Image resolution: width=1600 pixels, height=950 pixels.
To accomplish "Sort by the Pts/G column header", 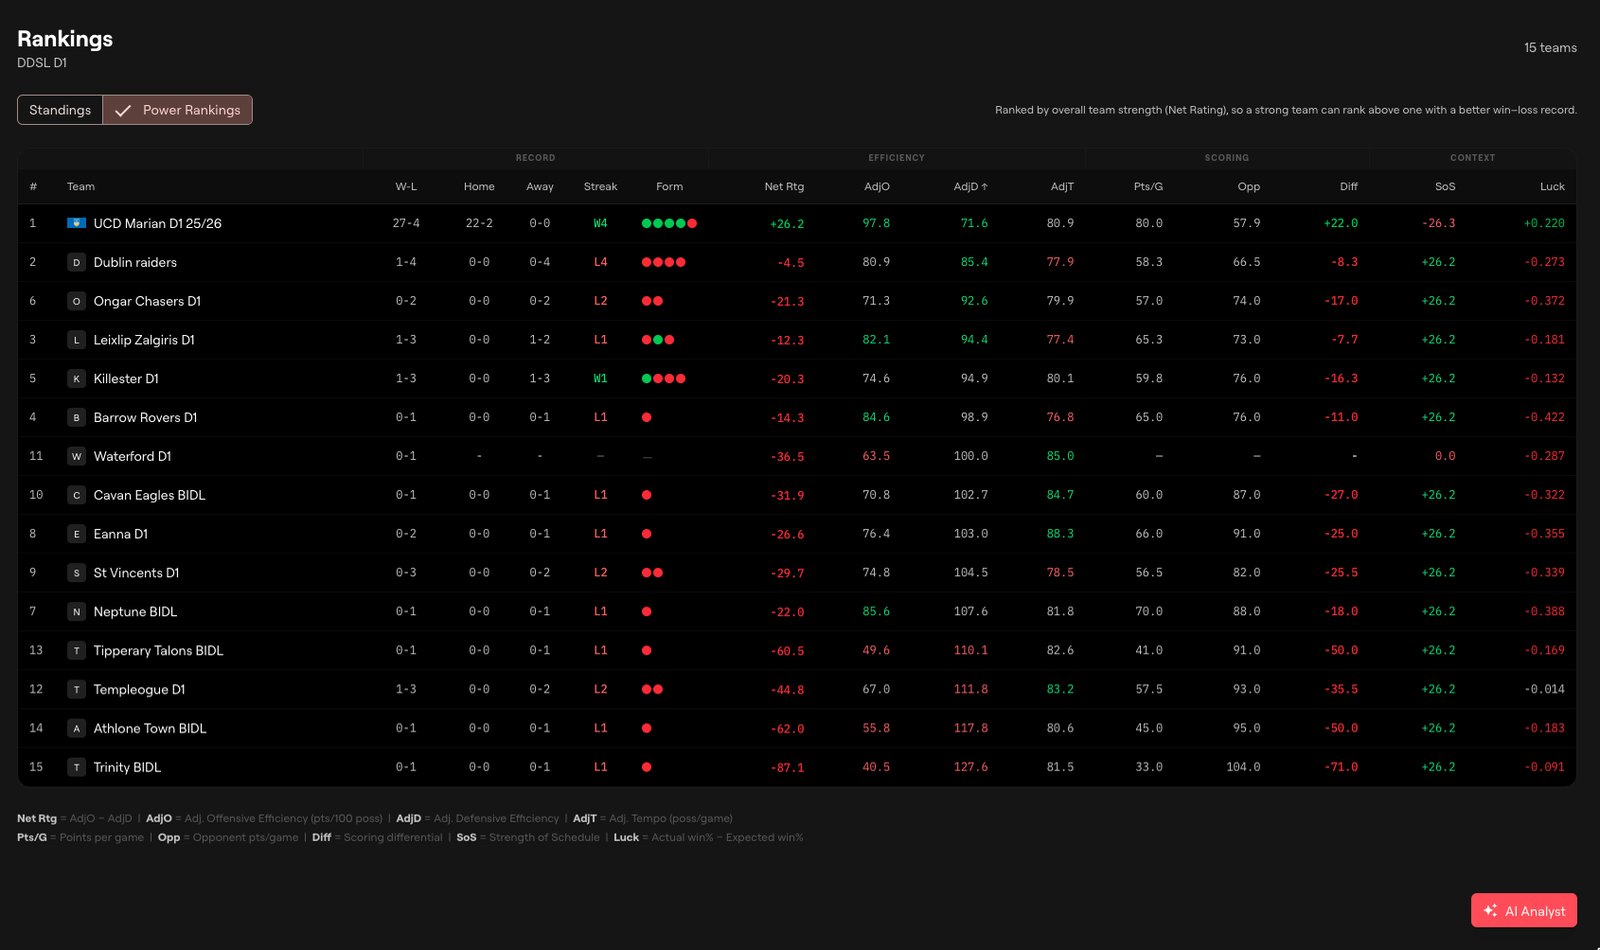I will (1148, 187).
